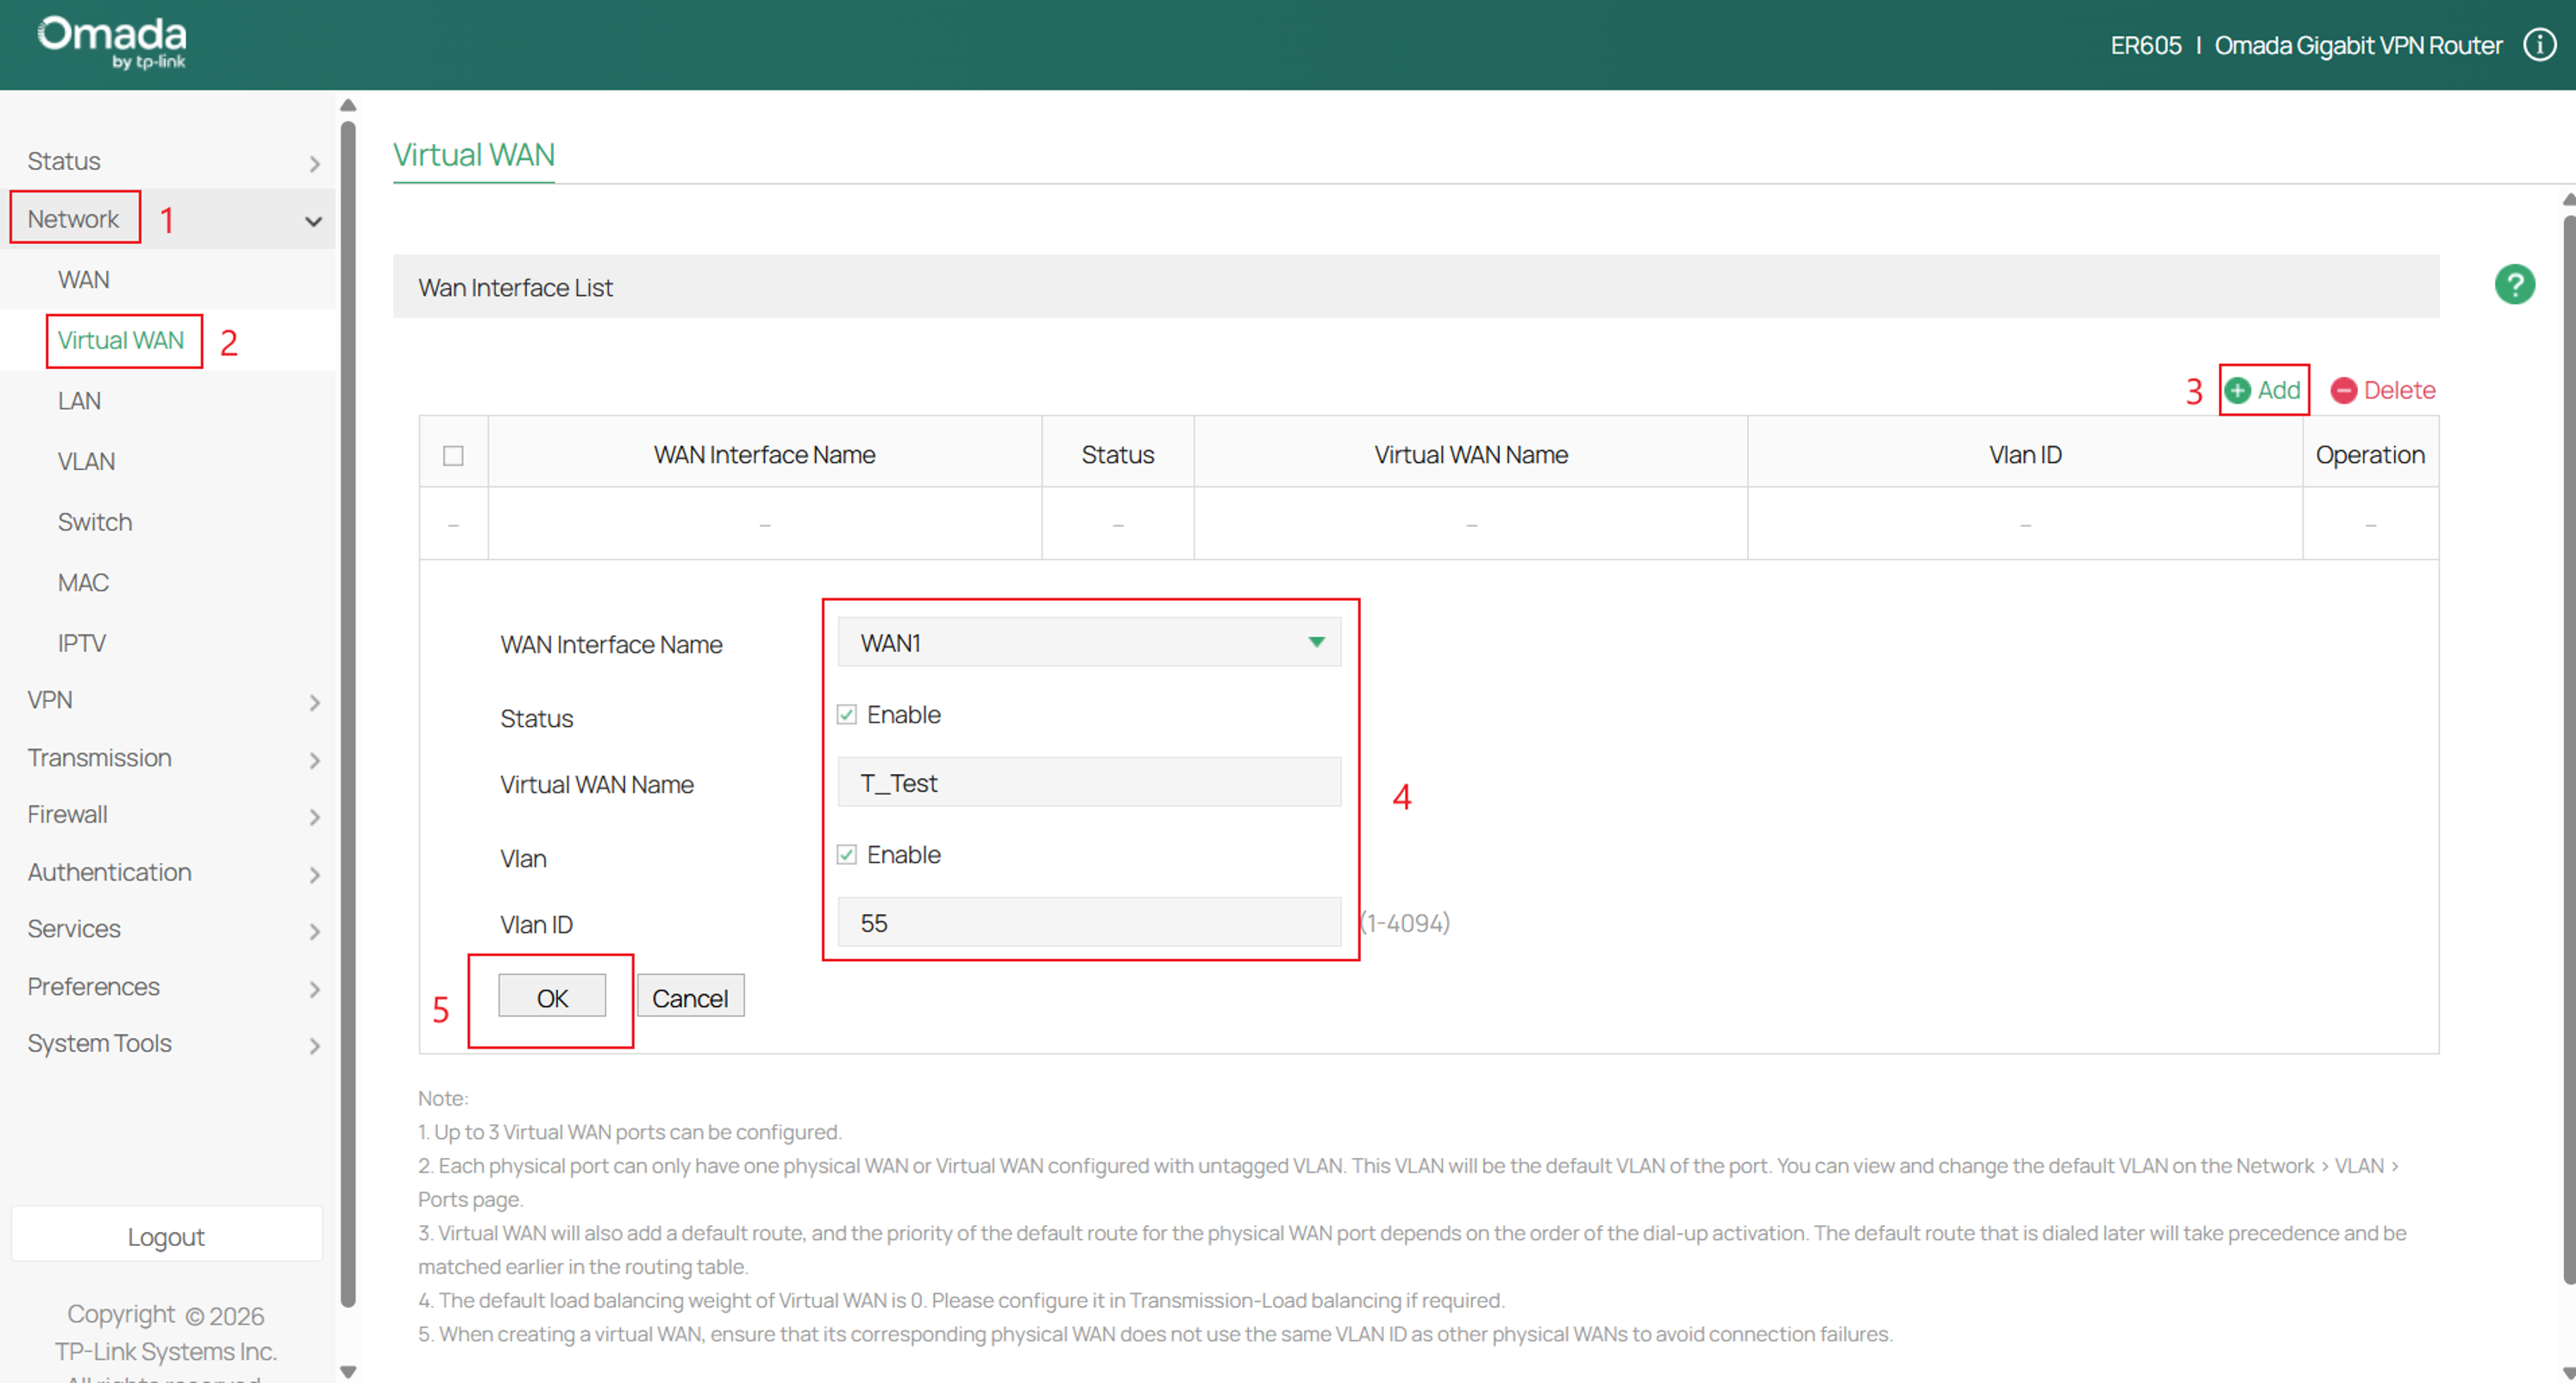Open the MAC submenu item

(83, 583)
